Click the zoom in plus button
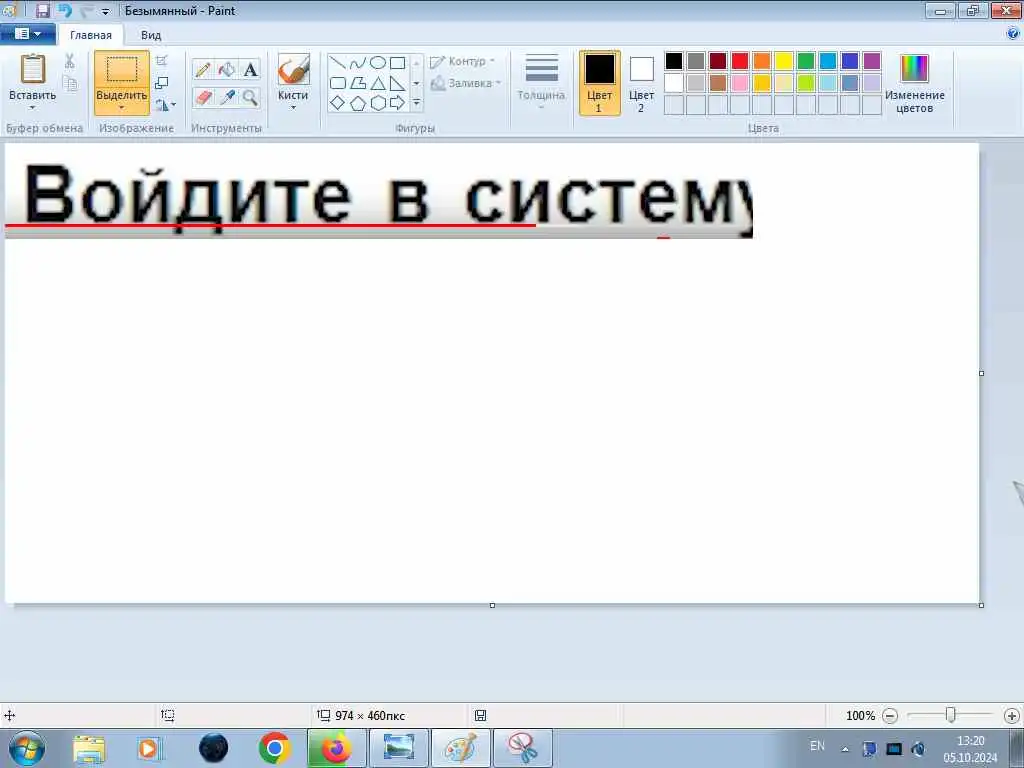 pos(1012,716)
